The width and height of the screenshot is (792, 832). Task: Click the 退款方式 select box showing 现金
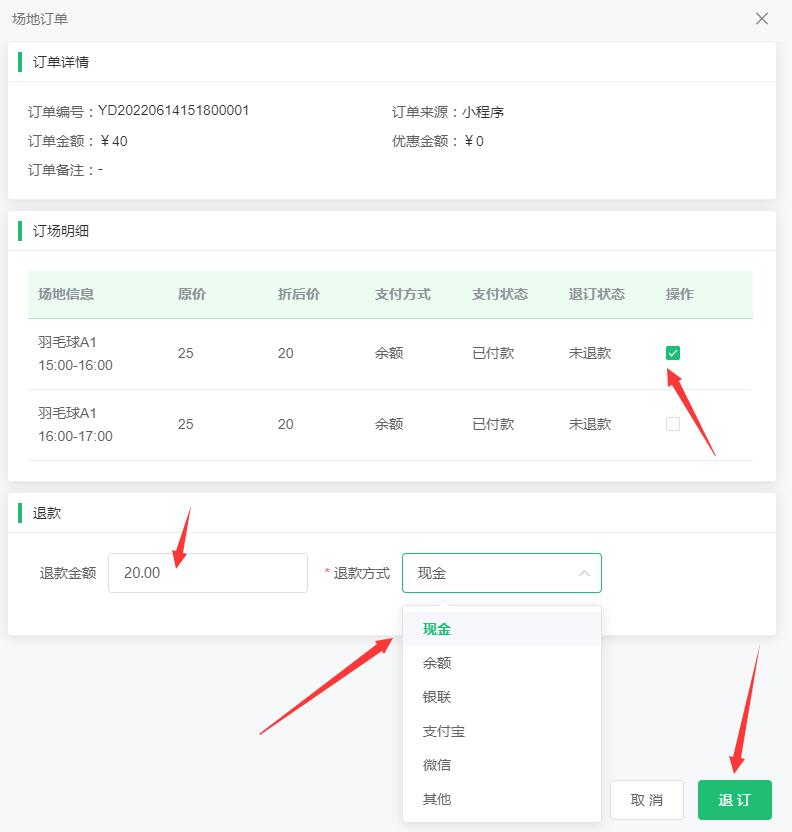(490, 573)
